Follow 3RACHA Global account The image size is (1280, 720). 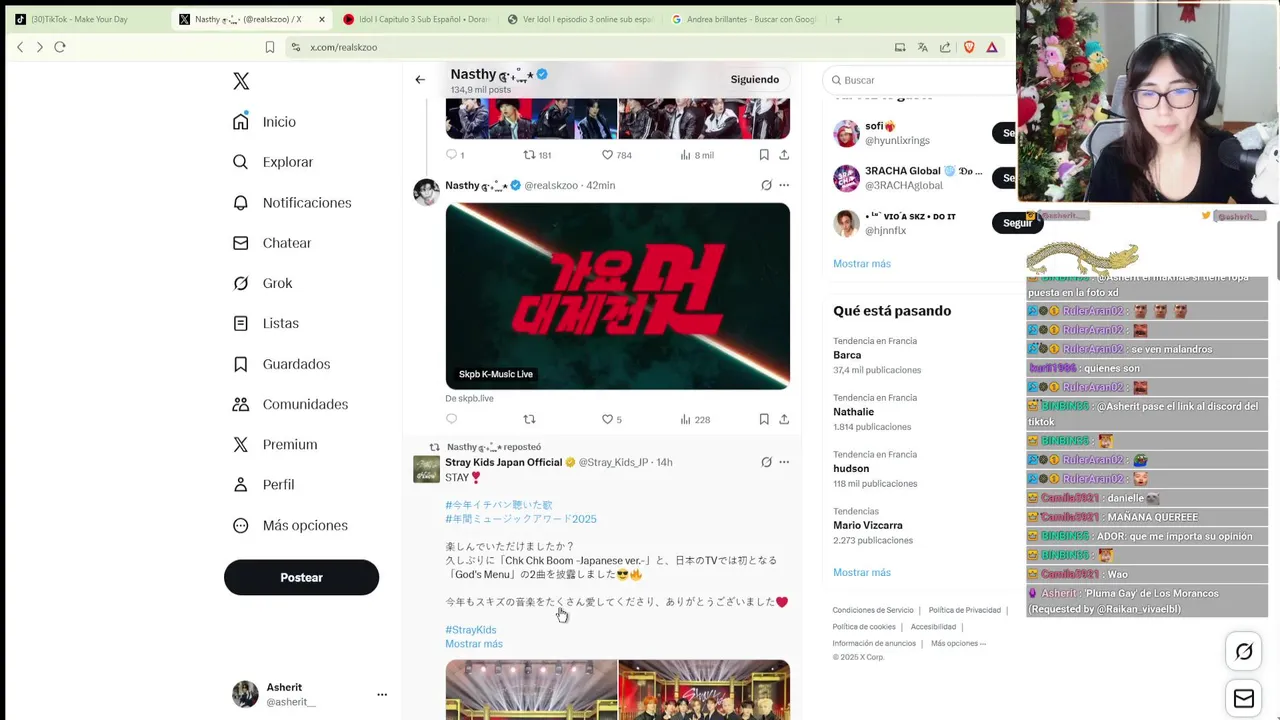[1004, 178]
